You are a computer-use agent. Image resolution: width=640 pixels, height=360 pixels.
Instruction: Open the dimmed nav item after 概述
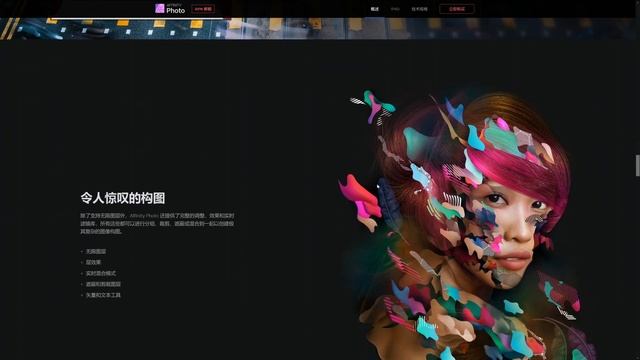click(395, 9)
